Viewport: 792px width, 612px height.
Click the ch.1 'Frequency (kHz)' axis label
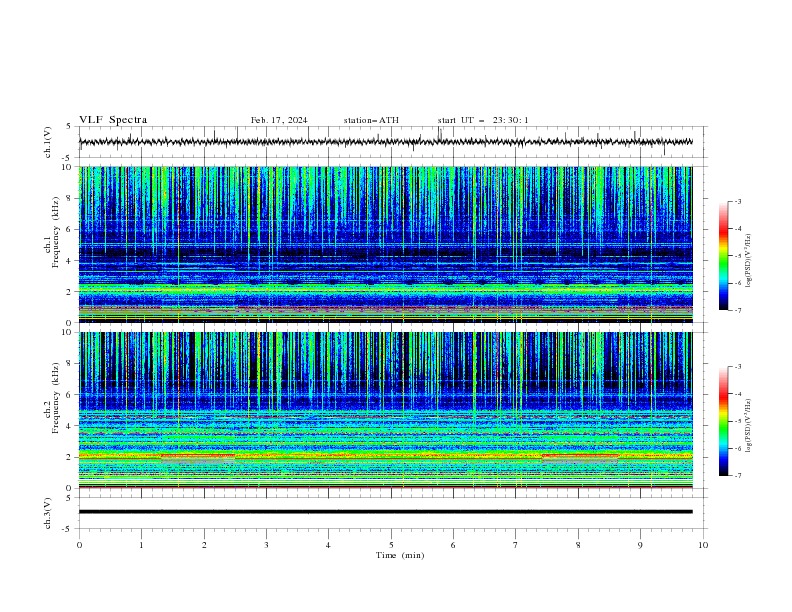[x=55, y=232]
